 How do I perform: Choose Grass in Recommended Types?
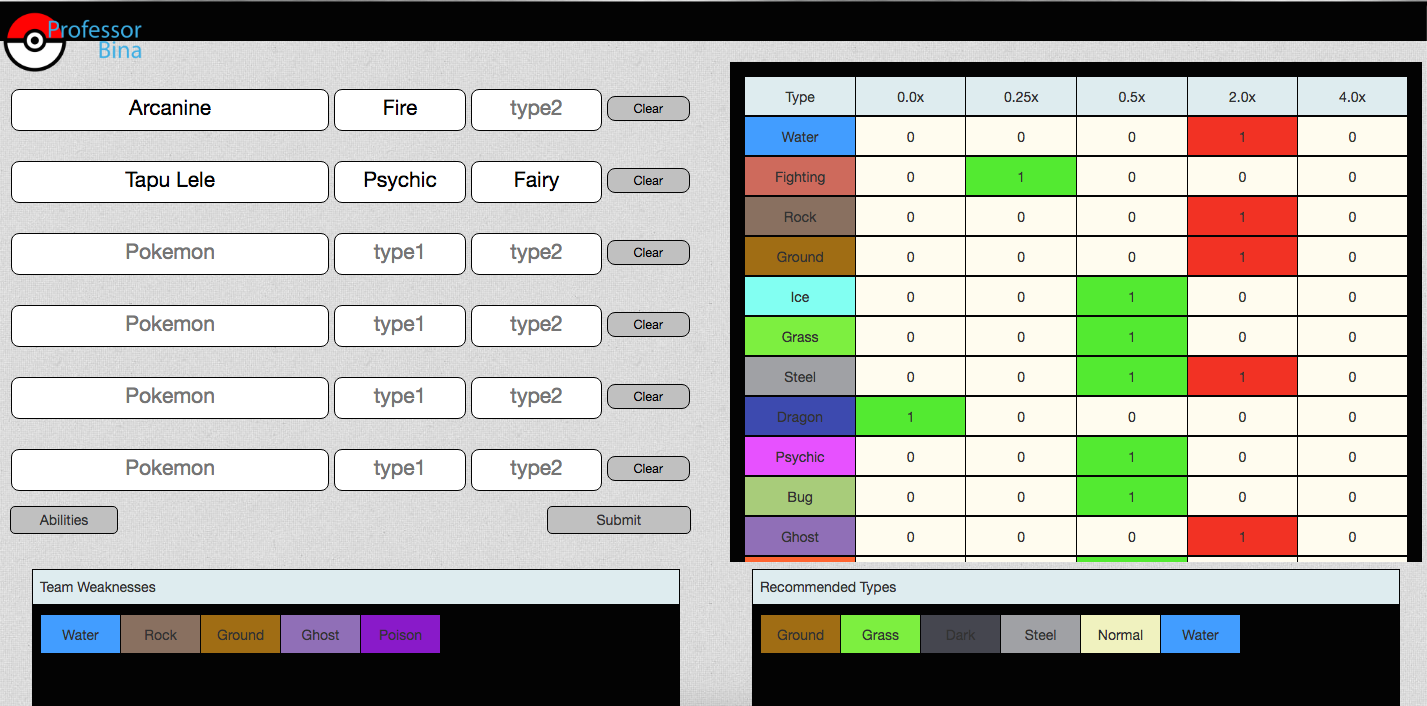tap(880, 635)
